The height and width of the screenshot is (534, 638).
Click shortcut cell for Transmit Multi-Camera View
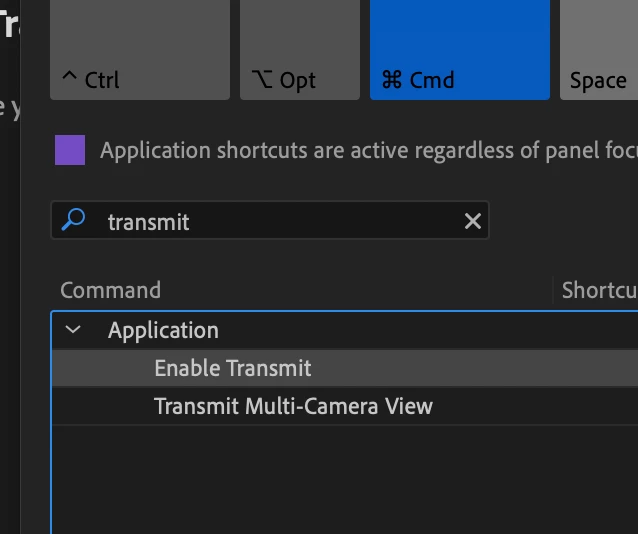596,406
